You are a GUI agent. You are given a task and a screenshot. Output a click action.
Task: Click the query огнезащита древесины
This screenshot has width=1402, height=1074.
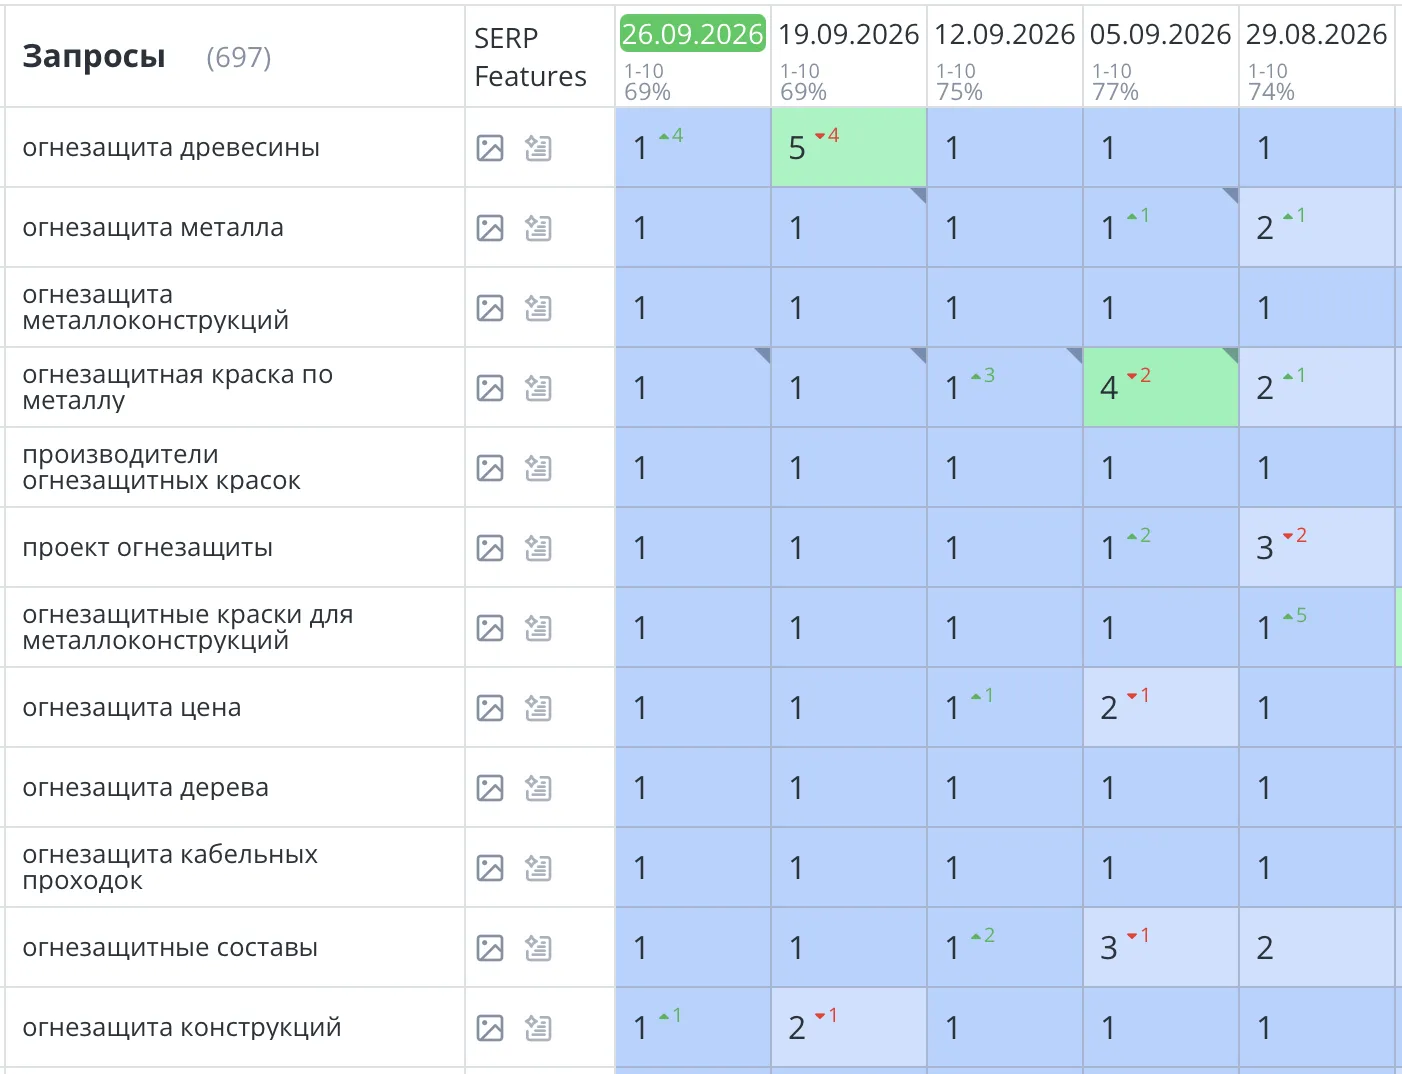[x=171, y=148]
